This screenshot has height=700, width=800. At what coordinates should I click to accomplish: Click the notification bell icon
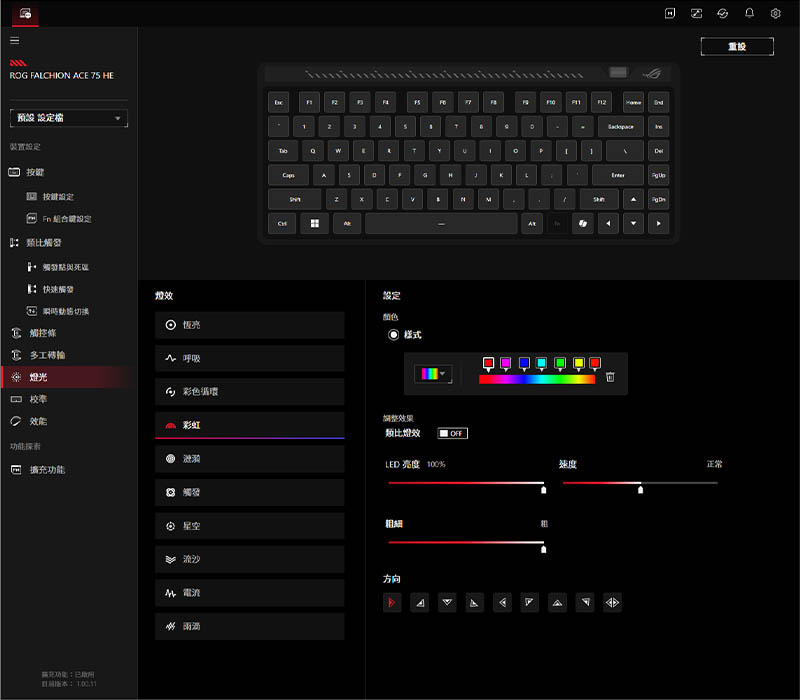click(x=750, y=13)
